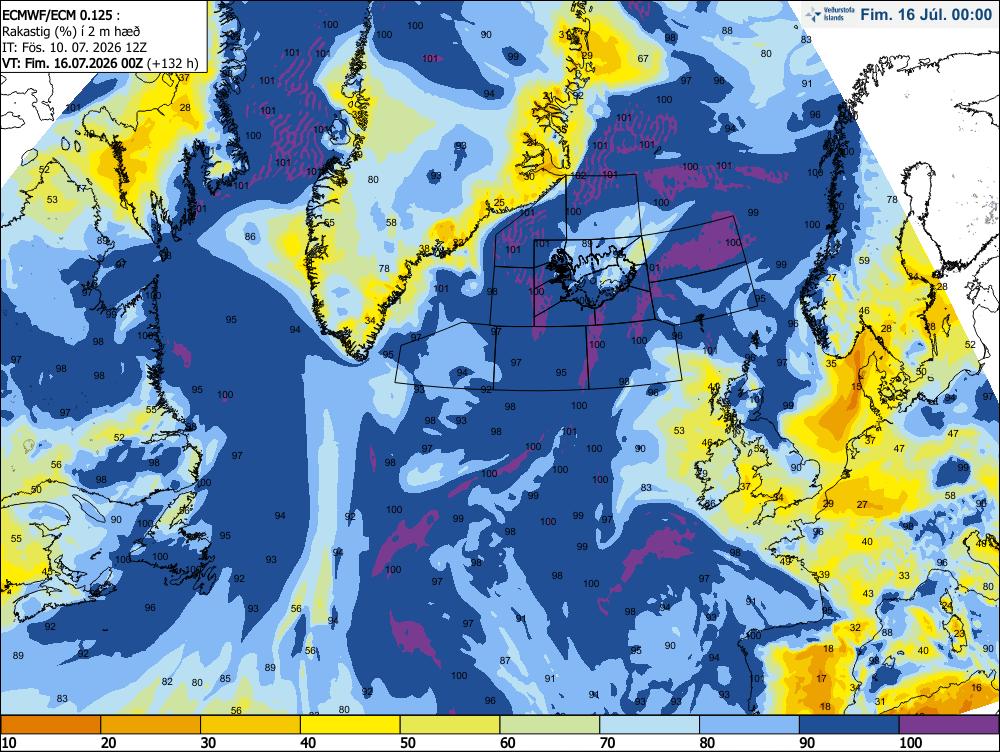1000x752 pixels.
Task: Click the legend tick label '50'
Action: point(408,743)
